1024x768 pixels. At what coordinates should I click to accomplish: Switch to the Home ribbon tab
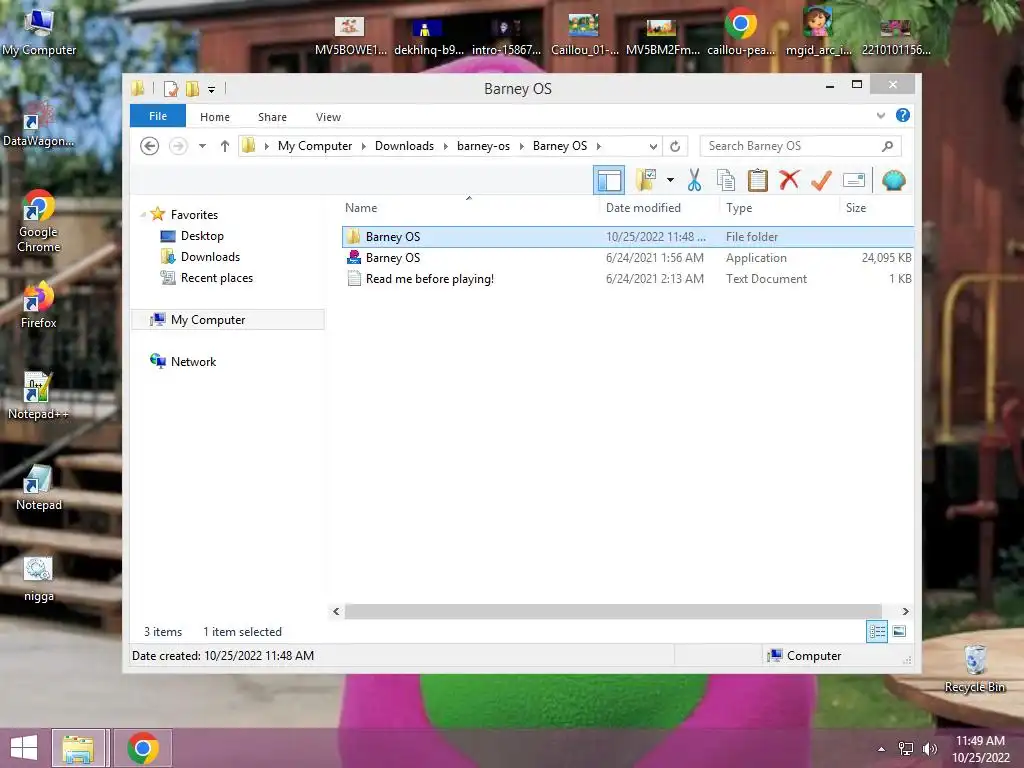coord(215,117)
